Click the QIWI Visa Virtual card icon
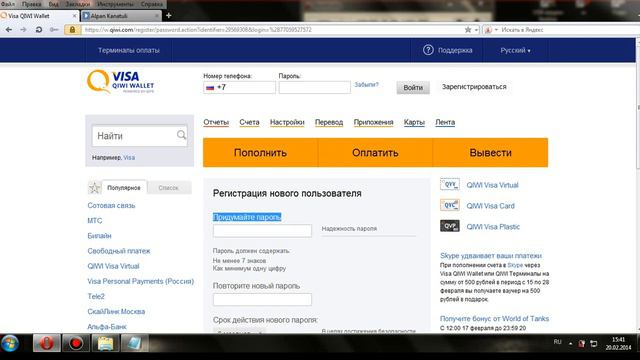The width and height of the screenshot is (640, 360). point(450,184)
